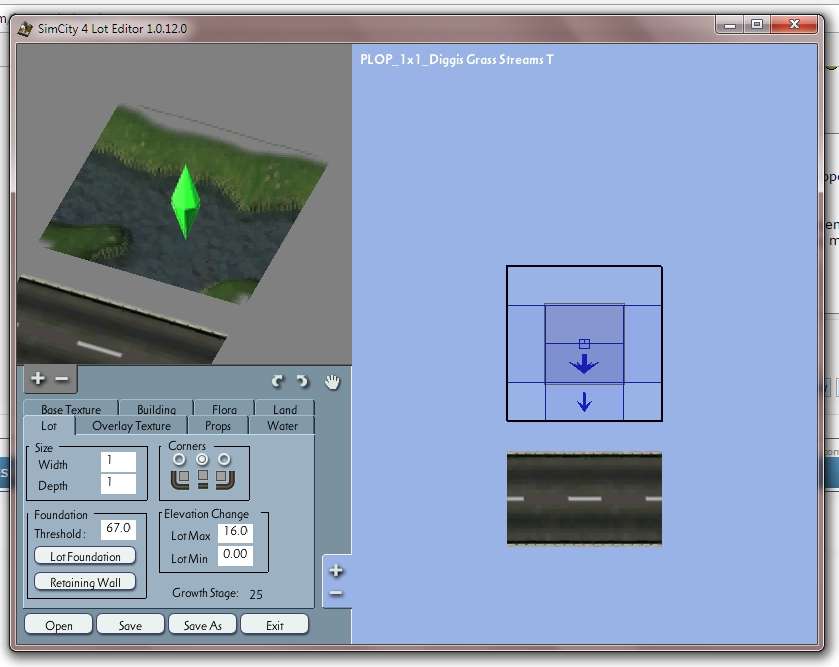The height and width of the screenshot is (667, 839).
Task: Click the Lot Foundation button
Action: (85, 556)
